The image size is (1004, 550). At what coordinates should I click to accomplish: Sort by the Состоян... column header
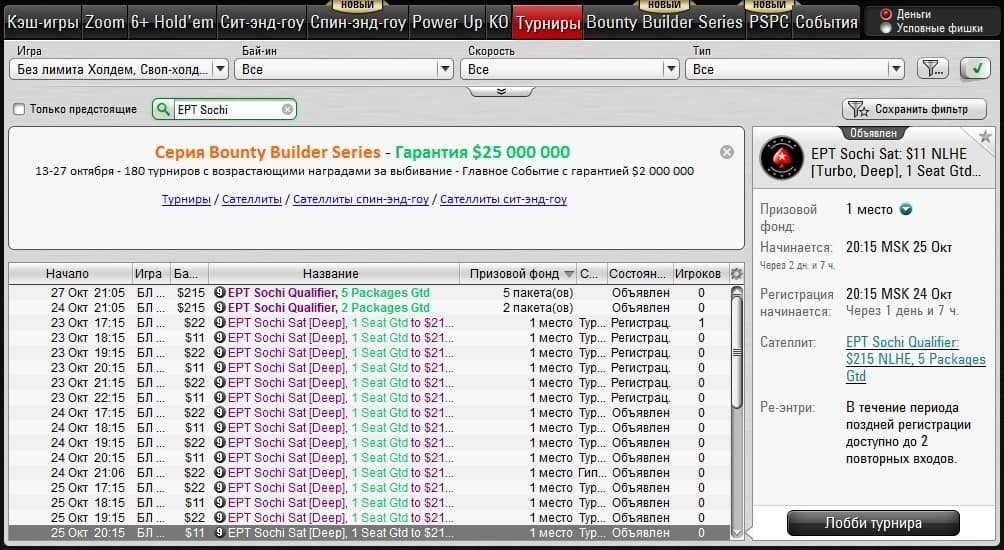(x=638, y=274)
